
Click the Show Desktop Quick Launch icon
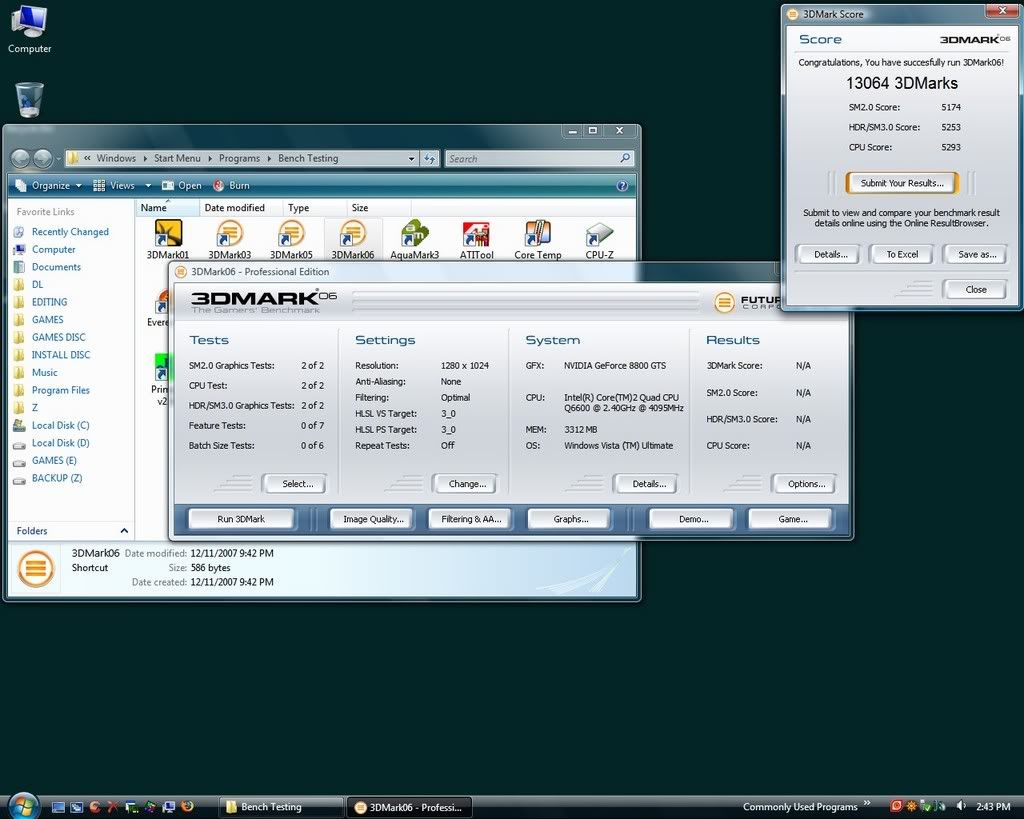58,807
